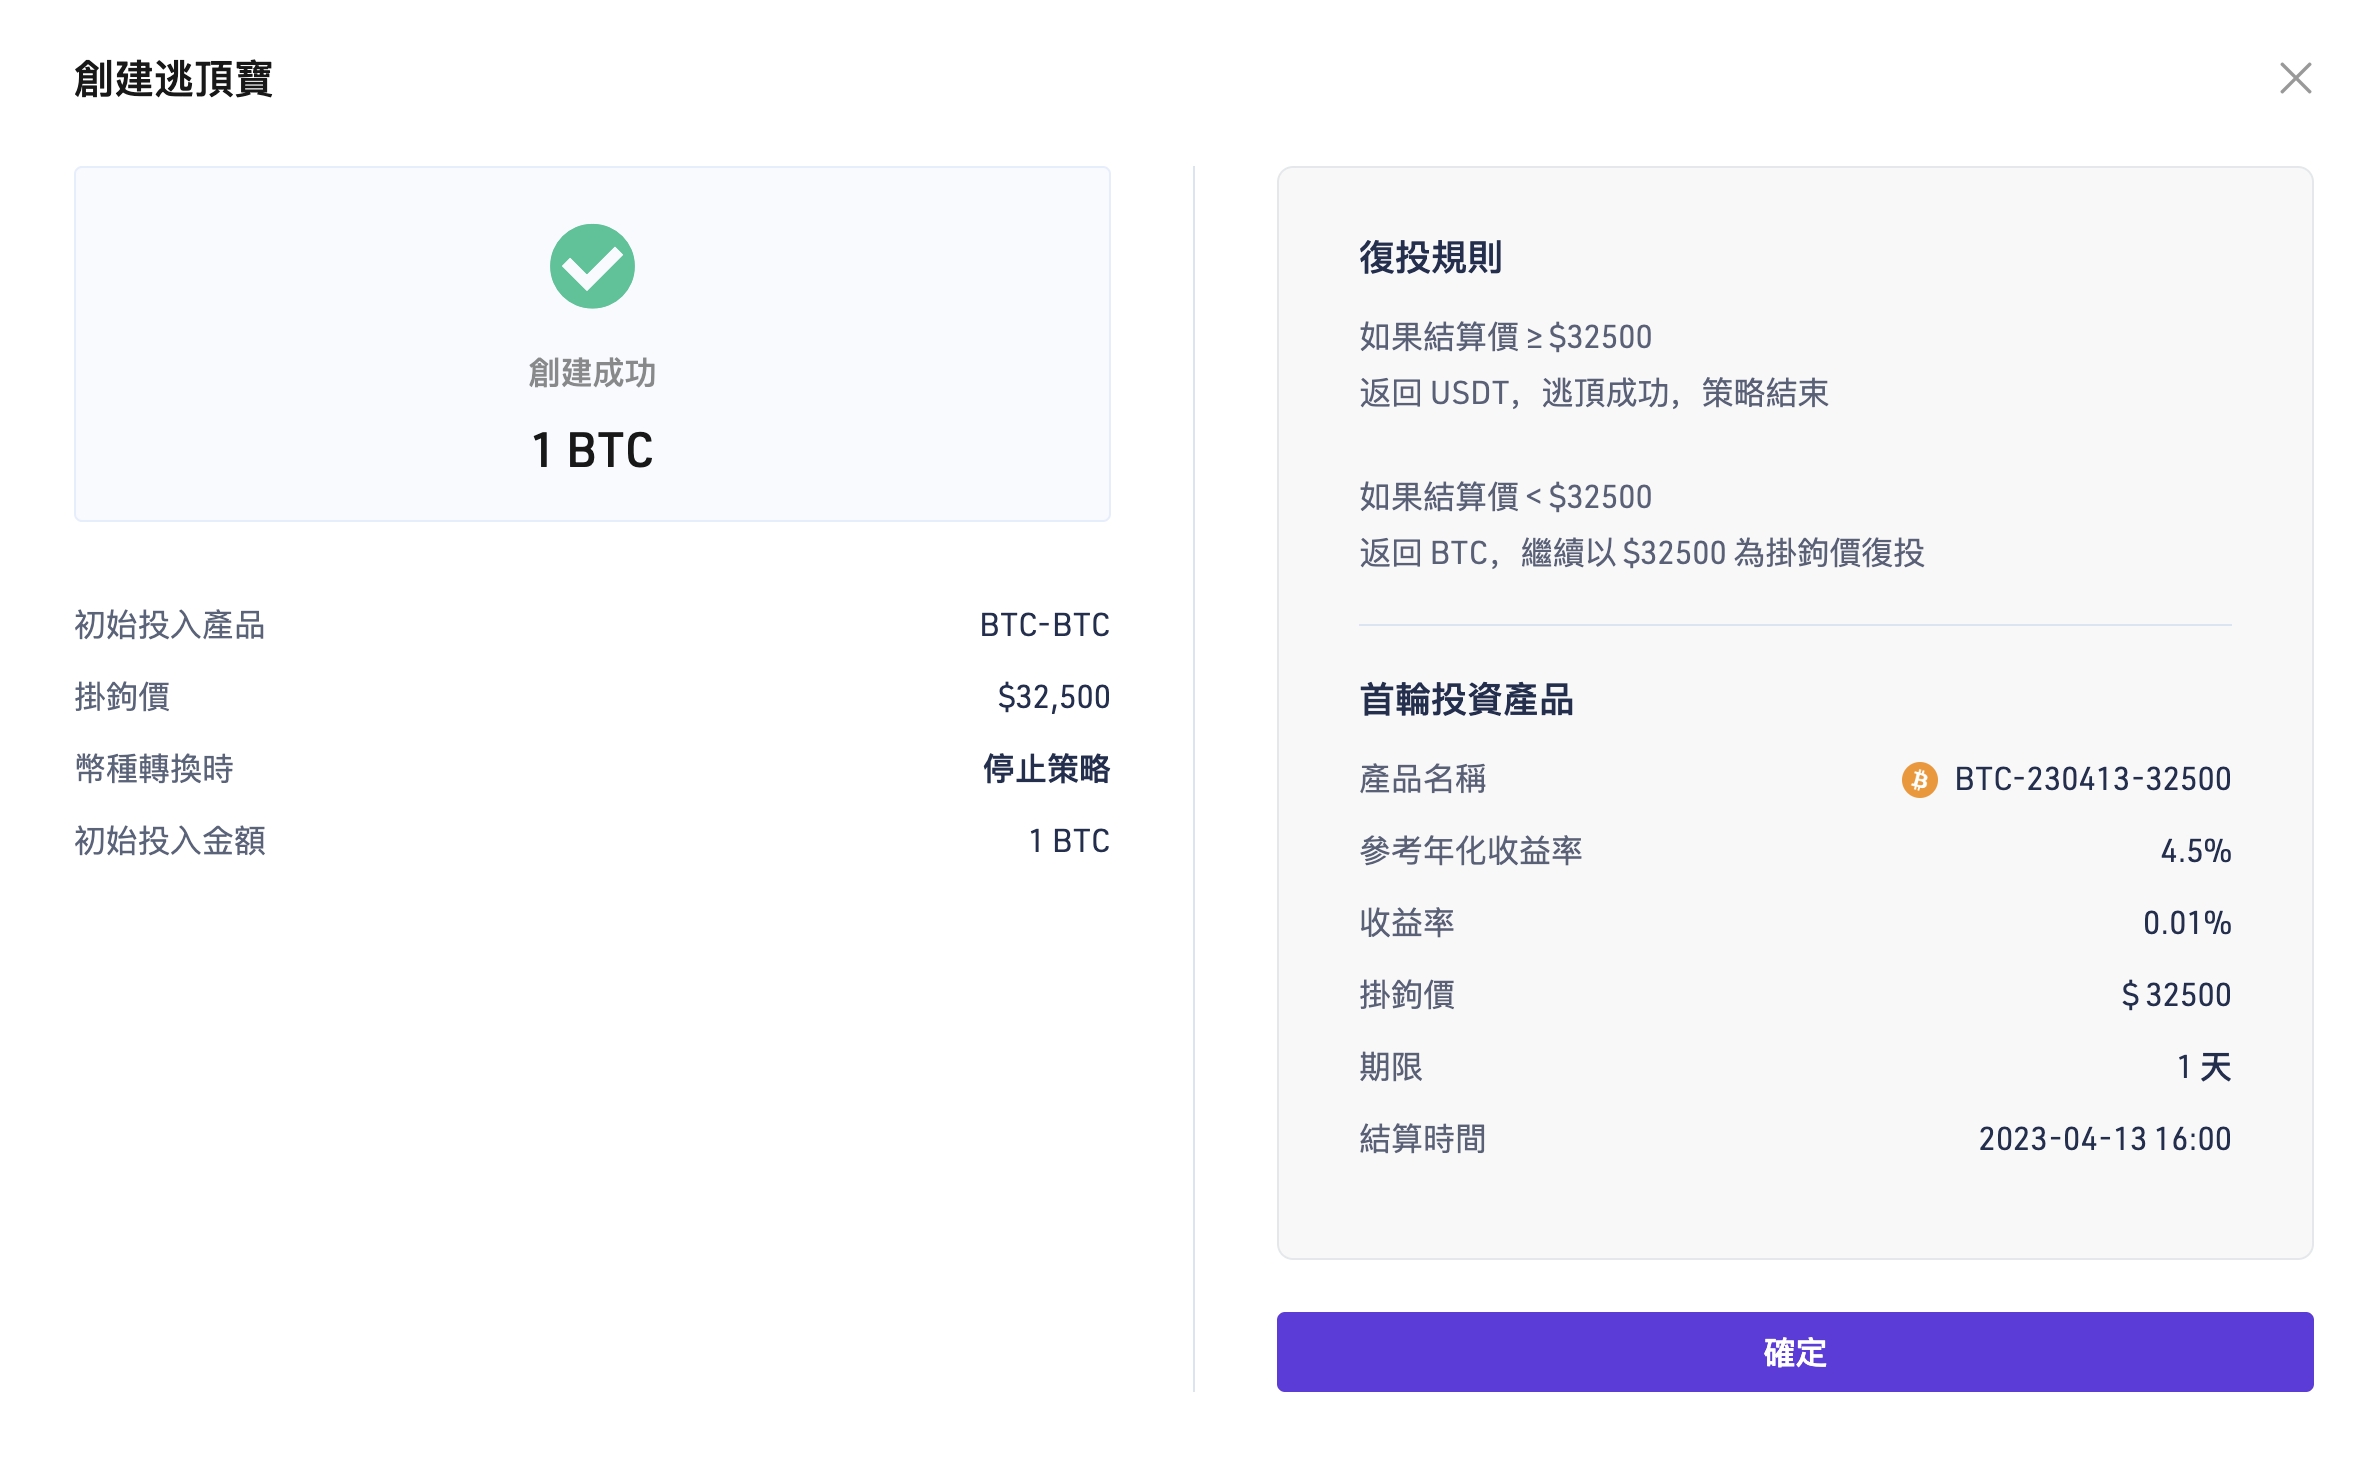Click the 創建逃頂寶 dialog title
Image resolution: width=2378 pixels, height=1464 pixels.
[x=173, y=79]
